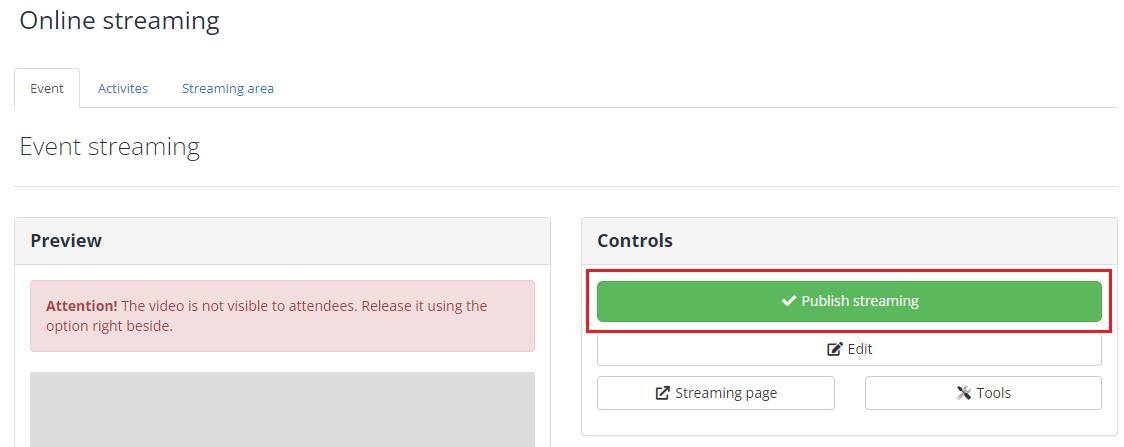Click the Edit button label
The height and width of the screenshot is (447, 1124).
pos(859,350)
